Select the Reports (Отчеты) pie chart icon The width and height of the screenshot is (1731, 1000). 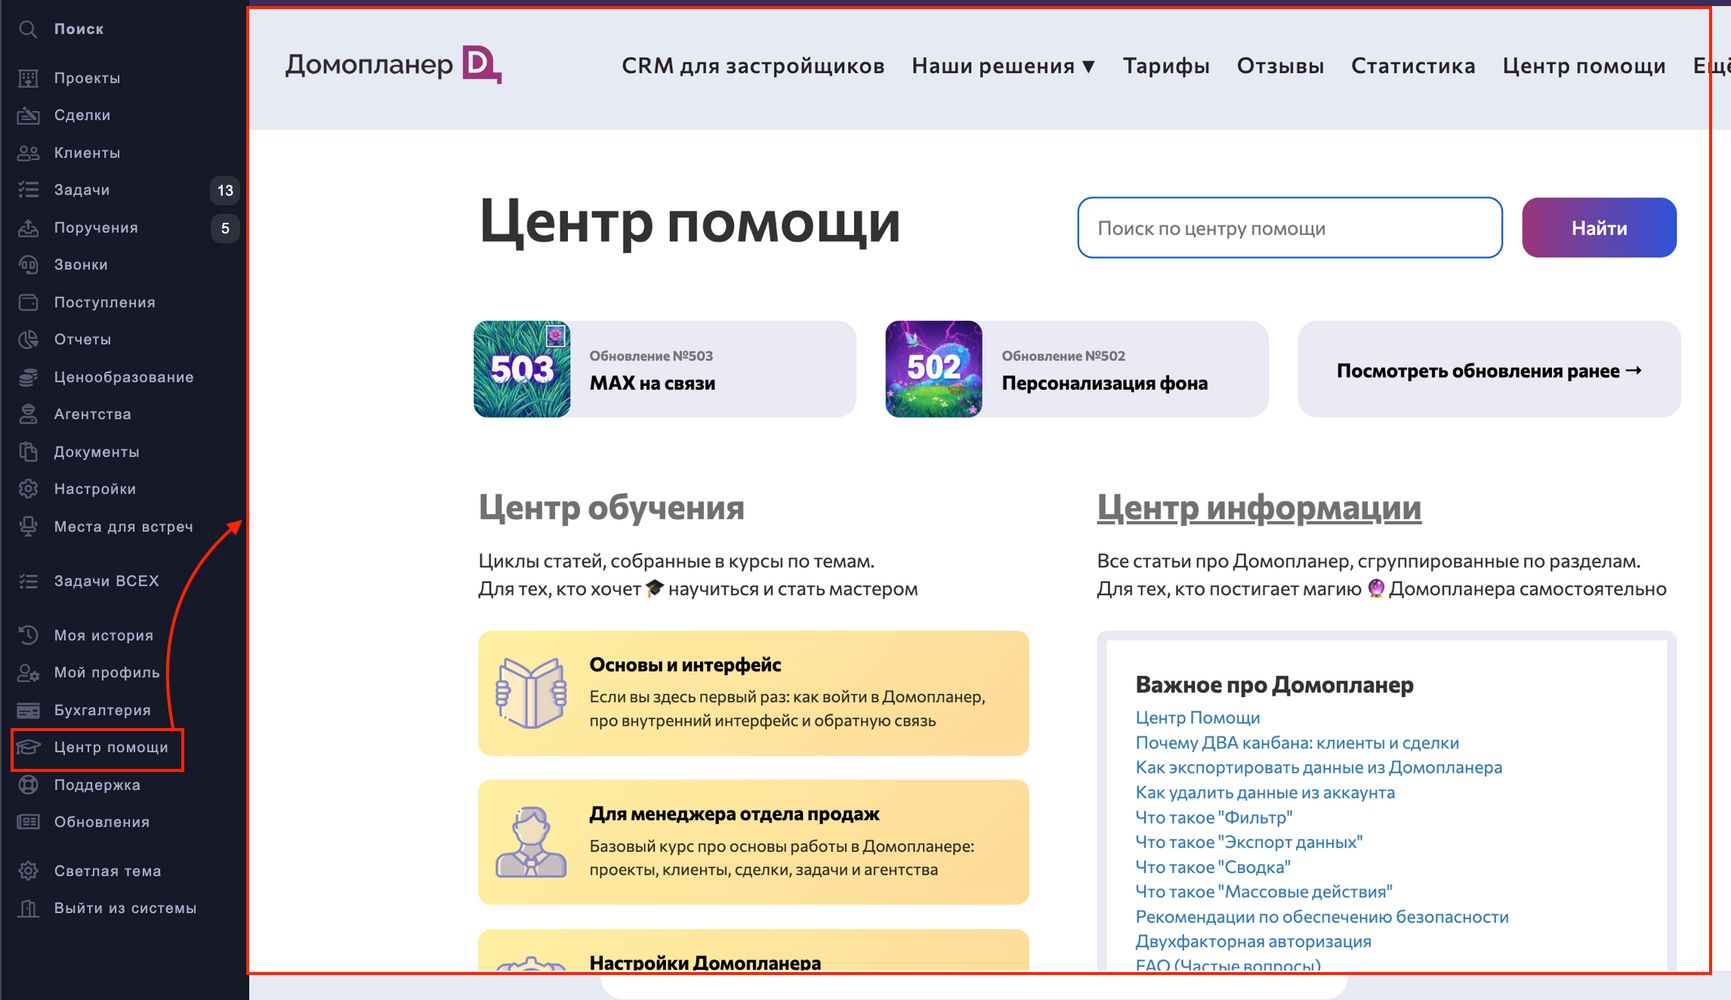[28, 340]
